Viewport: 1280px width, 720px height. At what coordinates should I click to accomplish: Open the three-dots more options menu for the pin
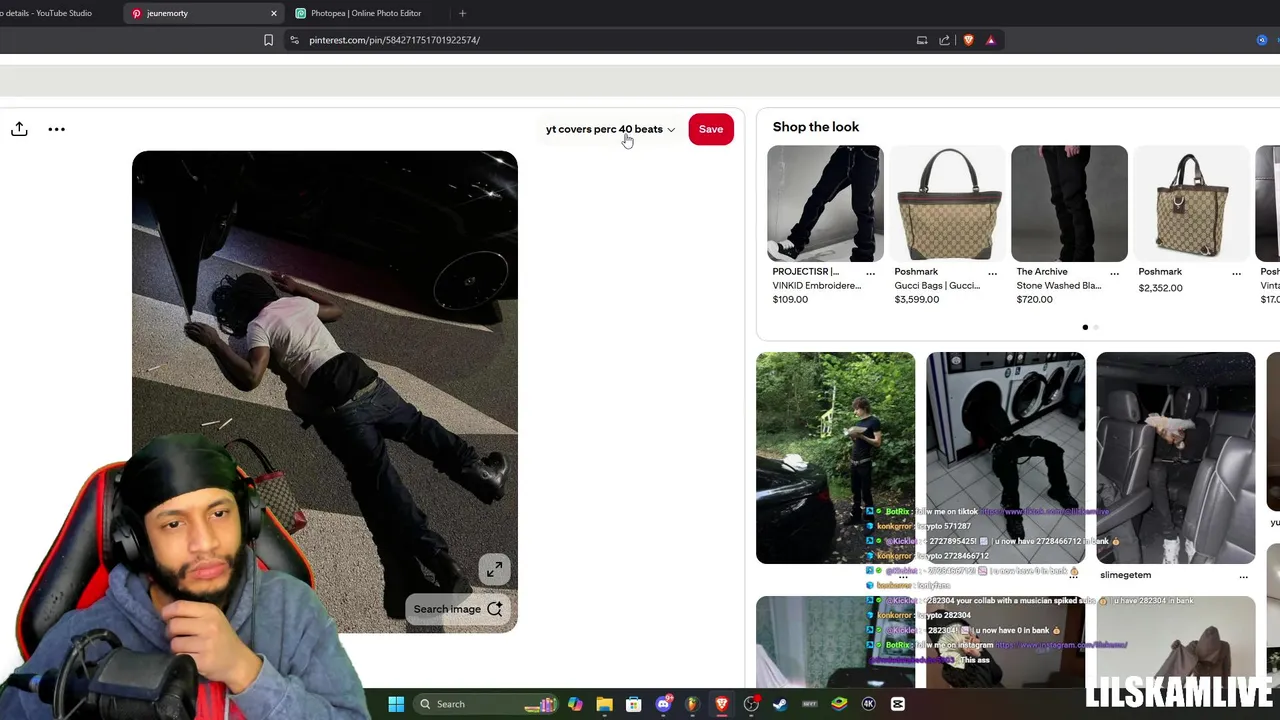[56, 129]
